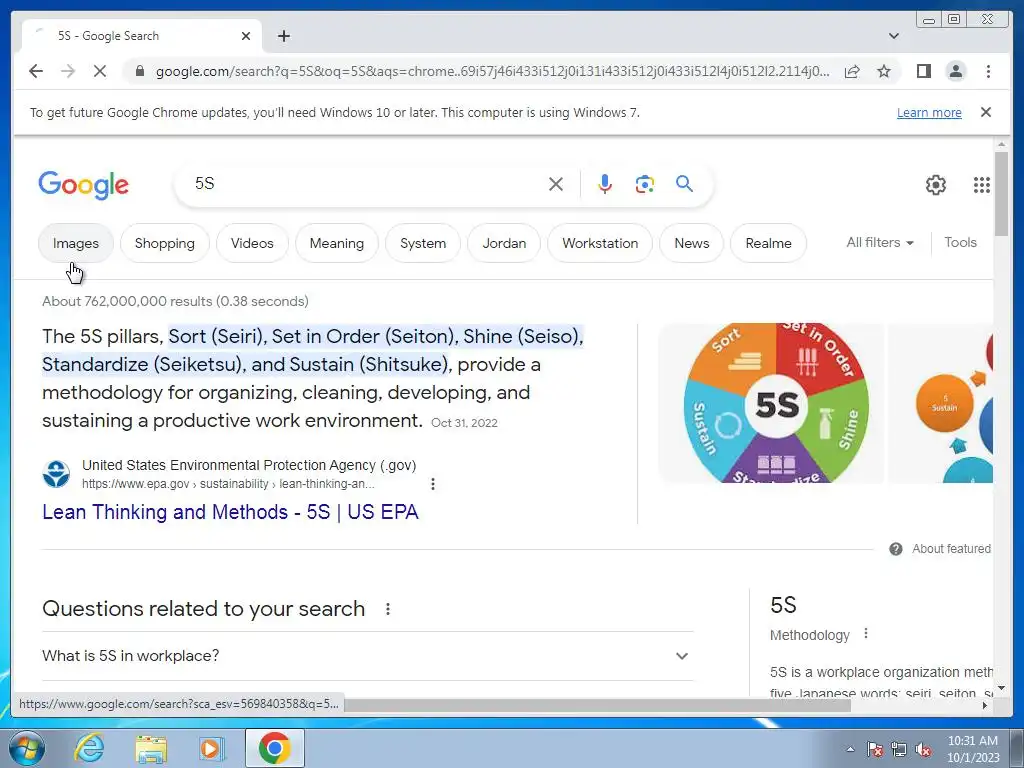Click the muted volume tray icon

(923, 750)
